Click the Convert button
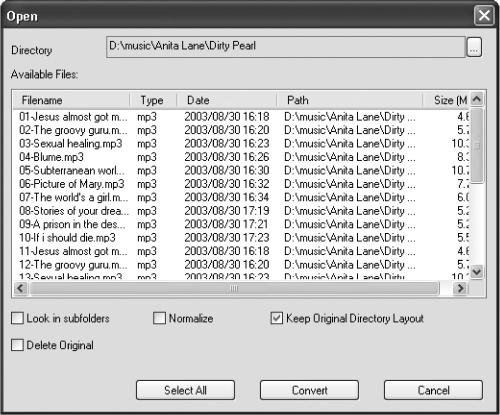 (309, 390)
